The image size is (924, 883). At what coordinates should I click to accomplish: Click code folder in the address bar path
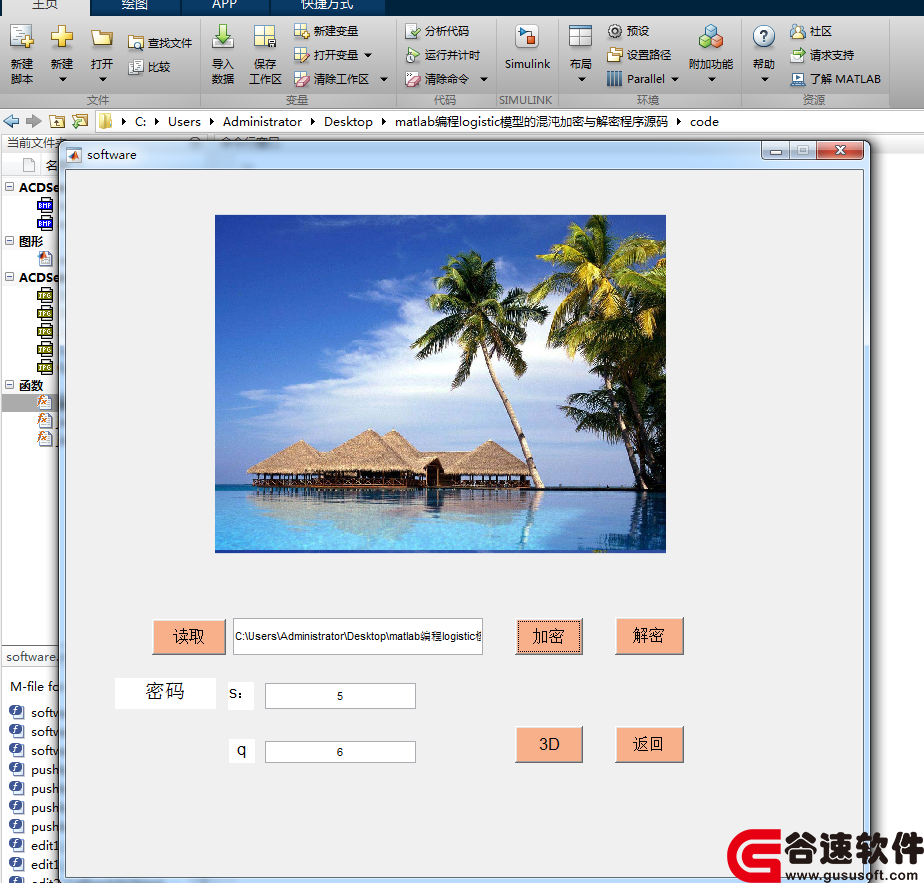[x=704, y=121]
